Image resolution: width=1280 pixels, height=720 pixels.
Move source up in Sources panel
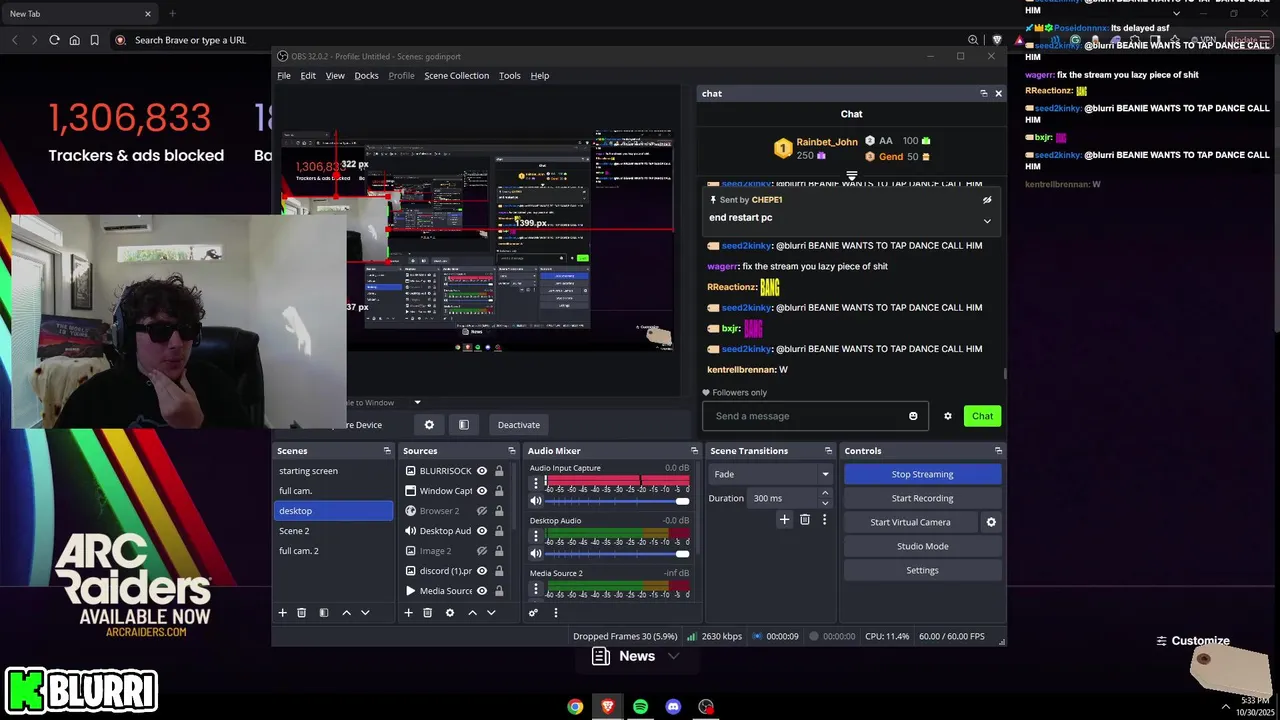point(472,612)
